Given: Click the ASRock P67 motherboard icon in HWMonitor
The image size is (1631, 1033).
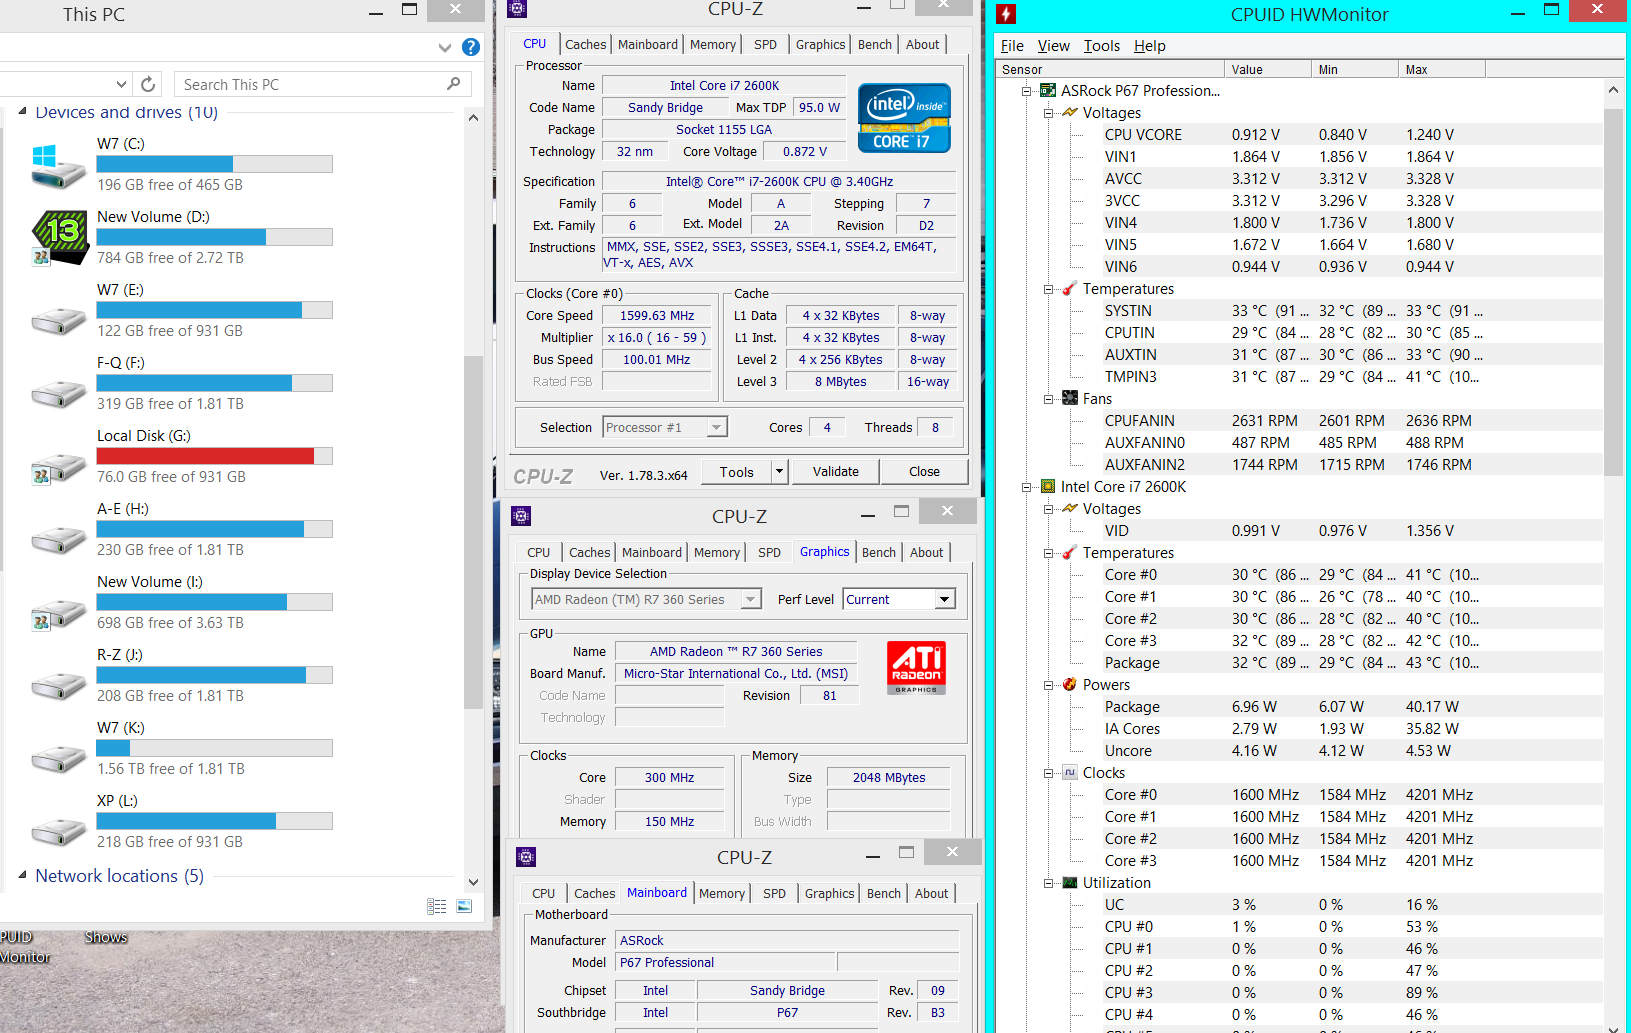Looking at the screenshot, I should [1048, 90].
